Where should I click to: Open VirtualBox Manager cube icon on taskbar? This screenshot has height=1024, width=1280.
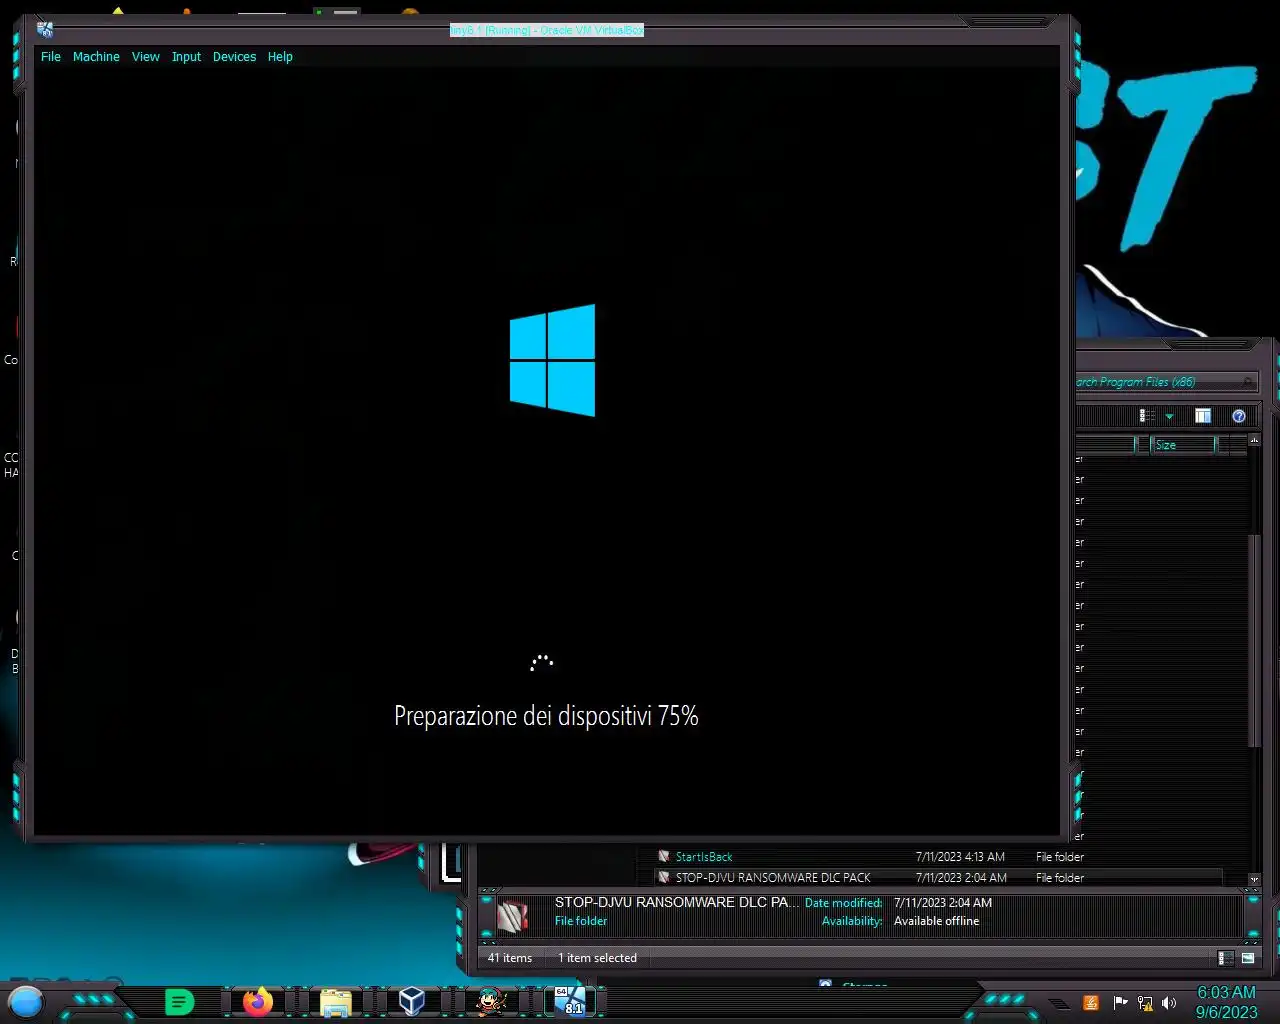coord(412,1001)
